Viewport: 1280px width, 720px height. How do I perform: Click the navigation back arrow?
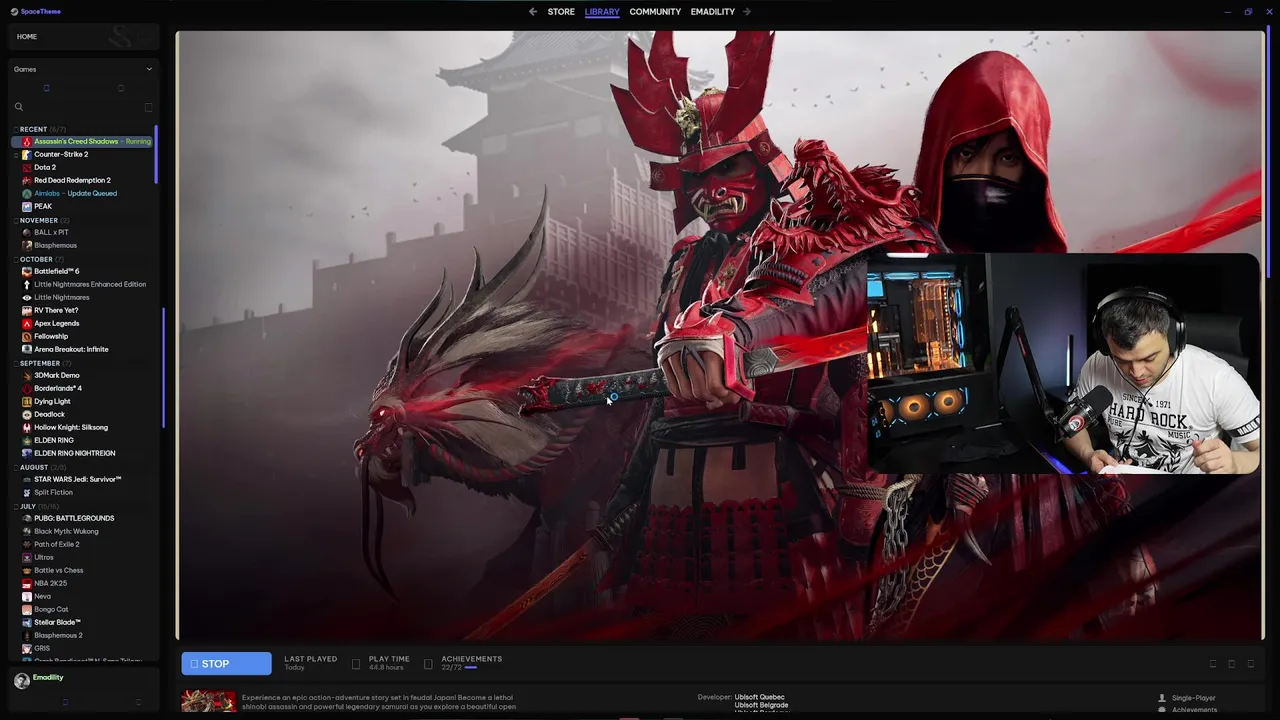pyautogui.click(x=533, y=12)
